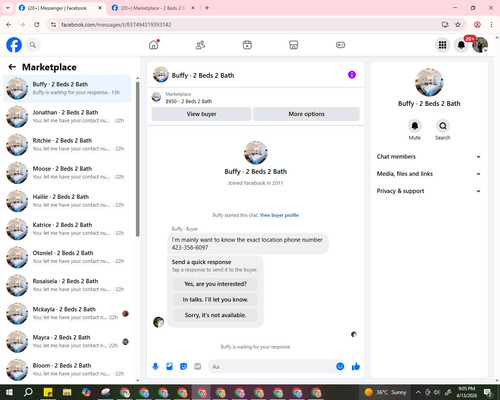Open the Facebook search magnifier
The height and width of the screenshot is (400, 500).
tap(33, 45)
